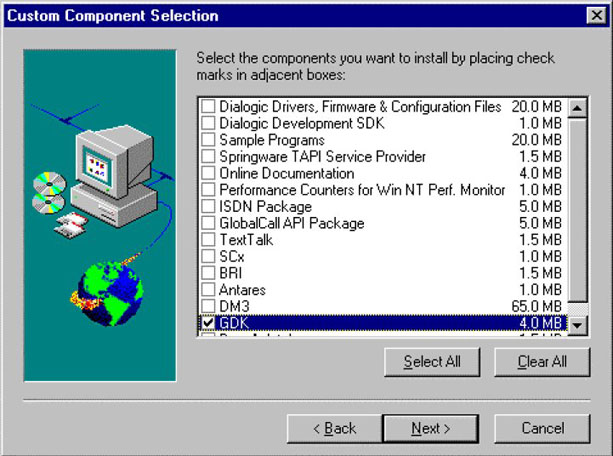The height and width of the screenshot is (456, 613).
Task: Select the DM3 65.0 MB size value
Action: (537, 306)
